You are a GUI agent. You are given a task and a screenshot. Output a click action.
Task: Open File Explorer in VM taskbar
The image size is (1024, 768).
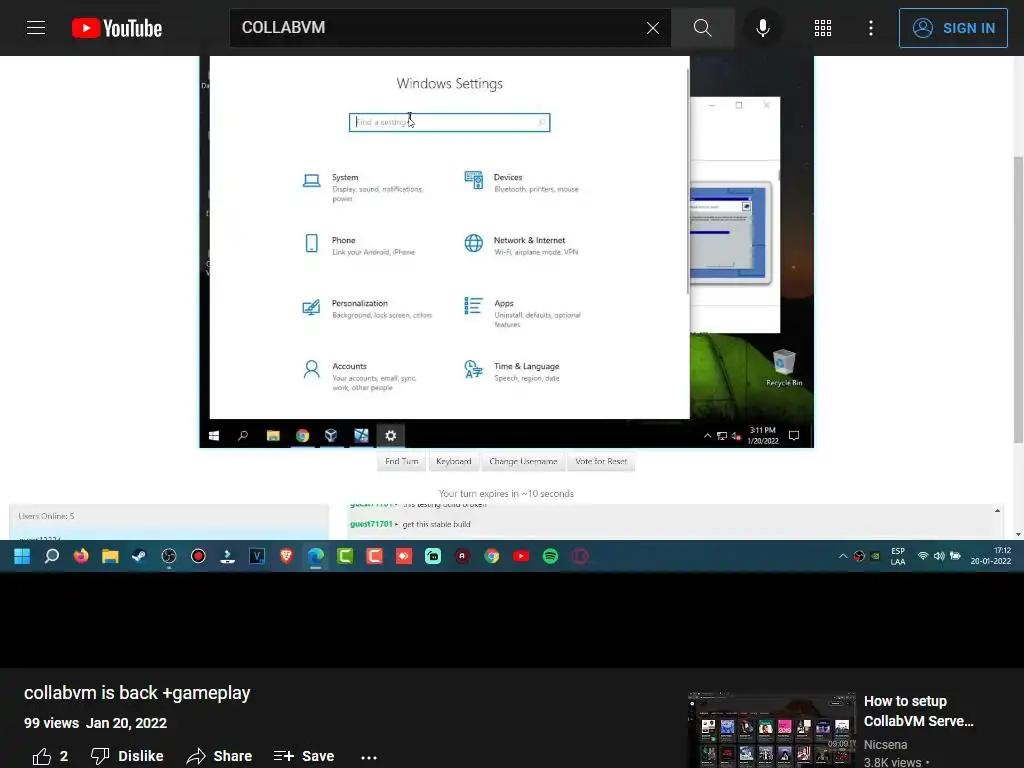pos(273,436)
